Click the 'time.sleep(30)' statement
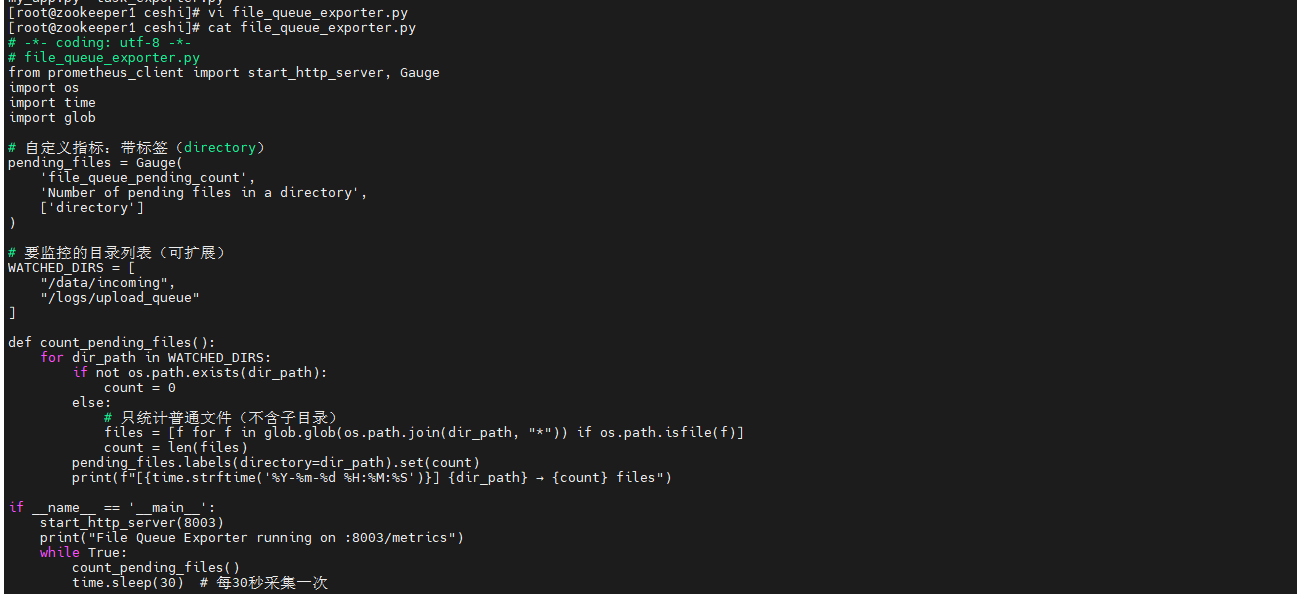 pyautogui.click(x=127, y=582)
